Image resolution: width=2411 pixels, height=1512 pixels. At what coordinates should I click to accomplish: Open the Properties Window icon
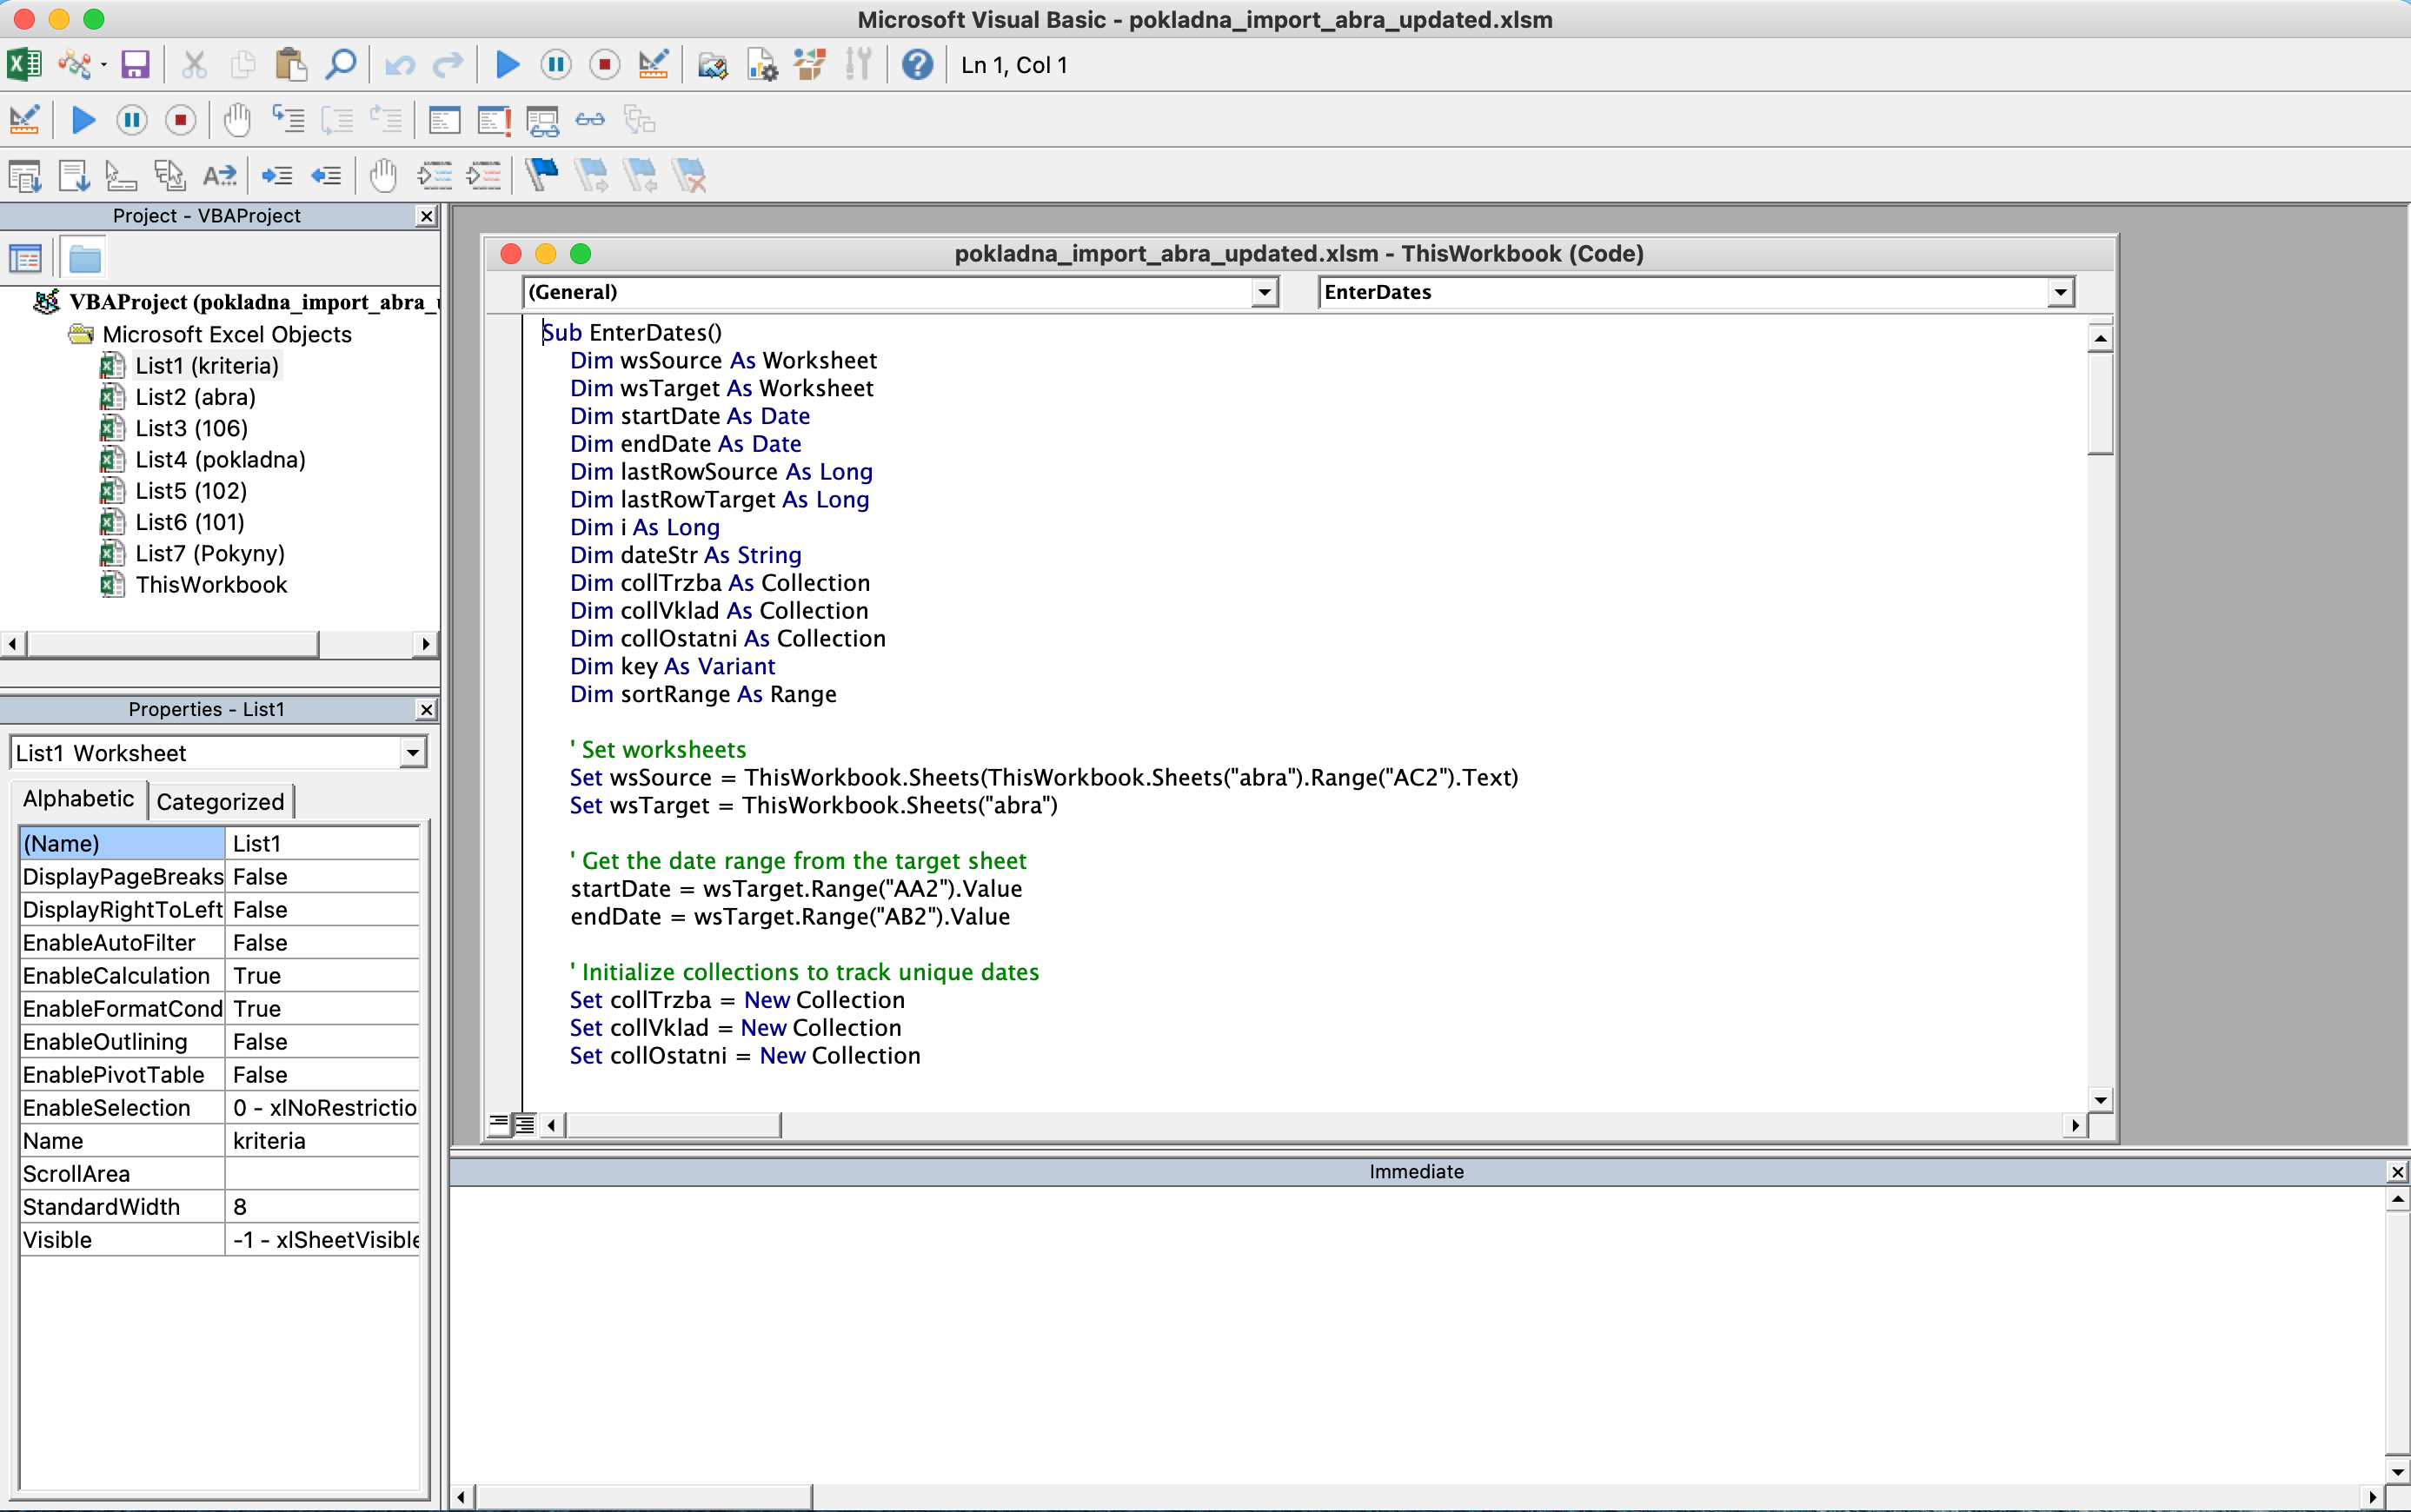click(x=762, y=65)
